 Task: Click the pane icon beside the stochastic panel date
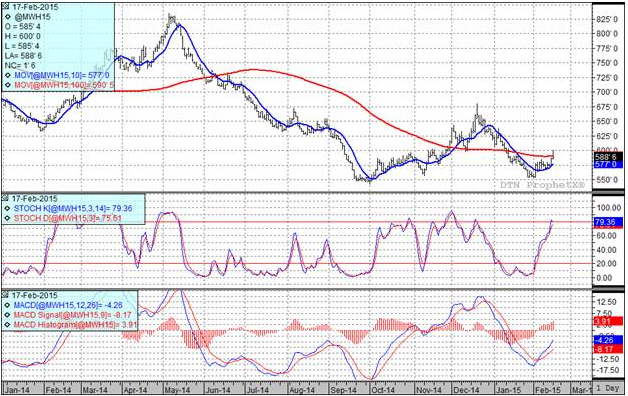(6, 198)
